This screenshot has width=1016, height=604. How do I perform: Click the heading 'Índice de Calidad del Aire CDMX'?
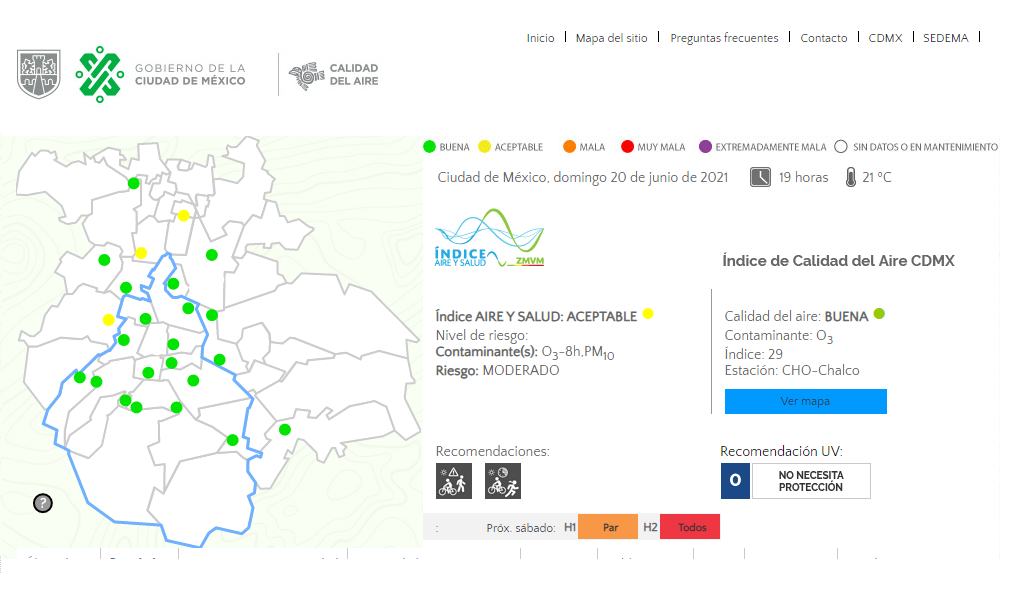(x=838, y=261)
